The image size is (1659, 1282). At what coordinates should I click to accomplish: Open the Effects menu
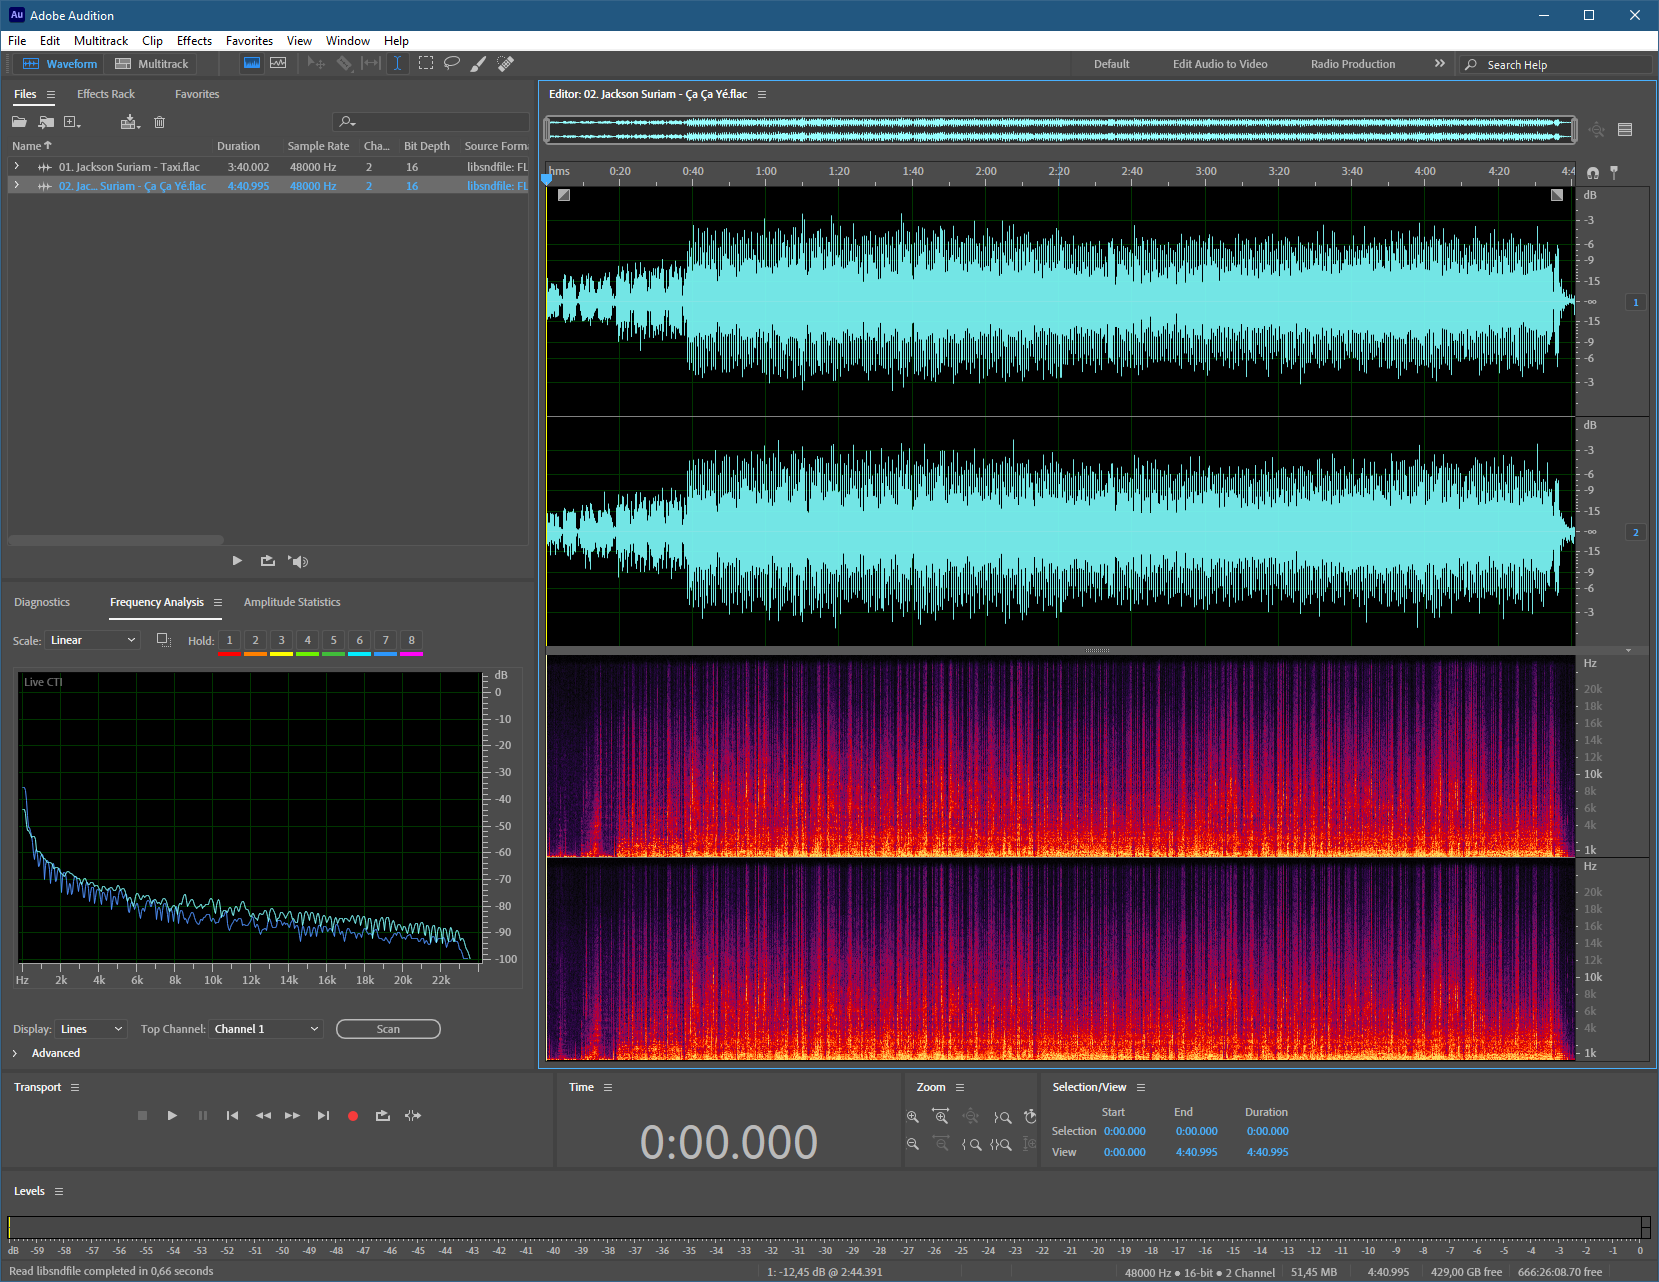point(194,41)
